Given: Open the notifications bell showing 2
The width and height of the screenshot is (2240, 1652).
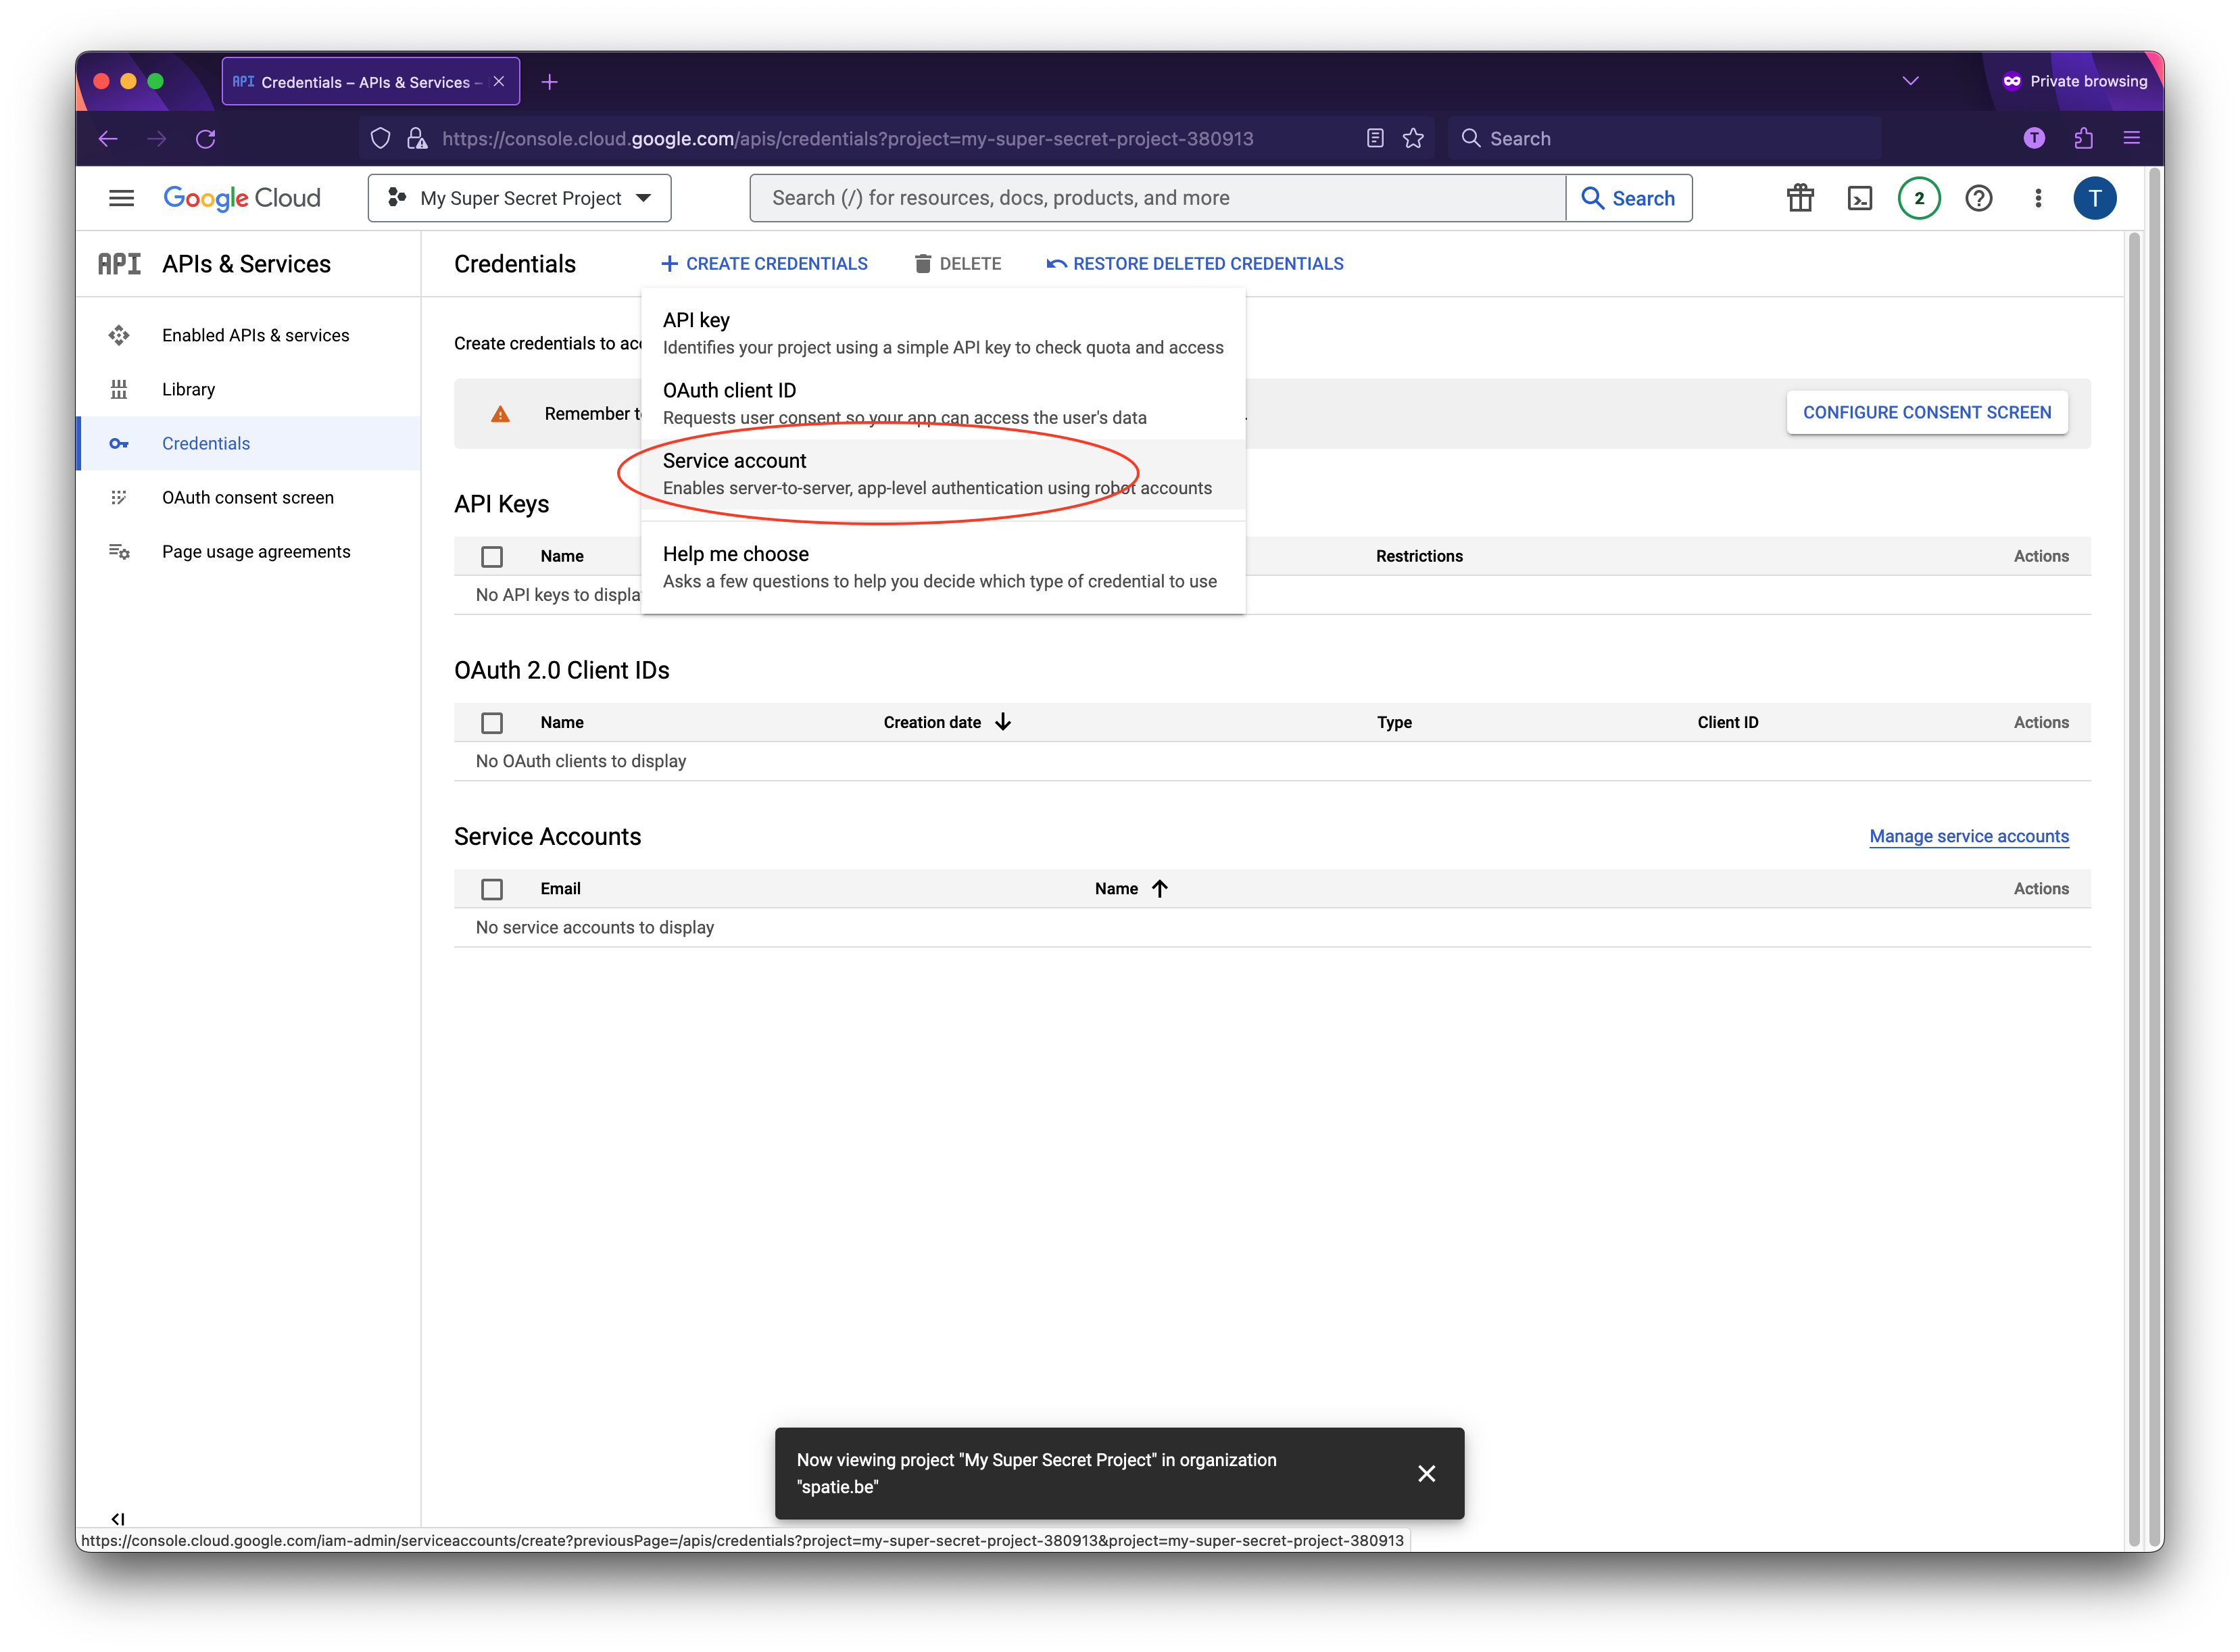Looking at the screenshot, I should point(1919,197).
